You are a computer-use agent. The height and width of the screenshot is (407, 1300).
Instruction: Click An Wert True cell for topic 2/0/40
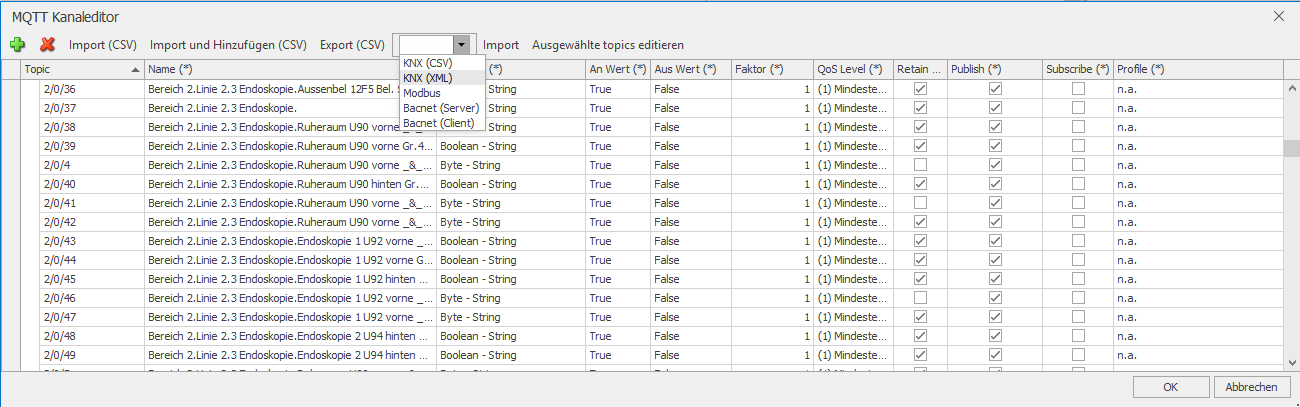(618, 184)
